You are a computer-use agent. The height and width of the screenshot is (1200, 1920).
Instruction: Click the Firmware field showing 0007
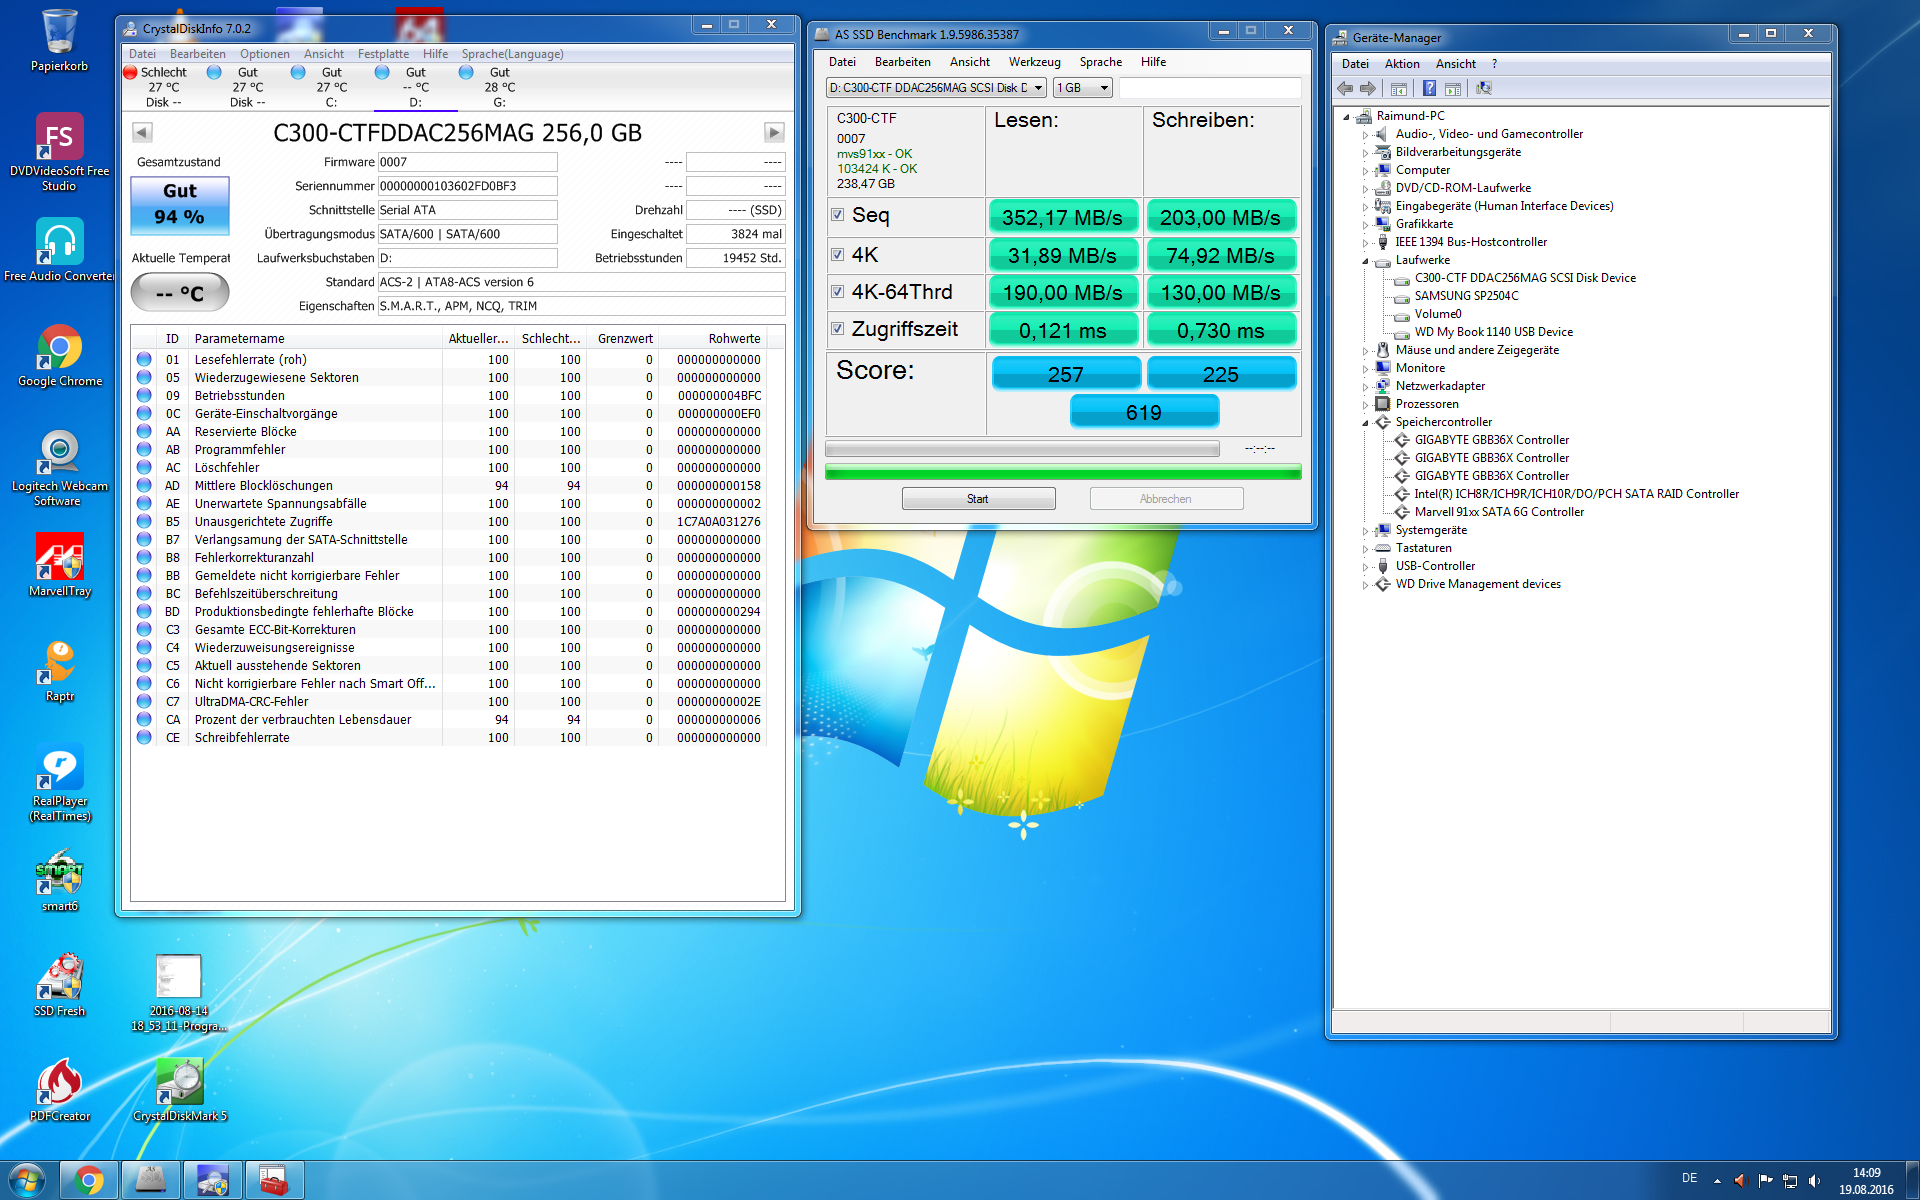466,162
